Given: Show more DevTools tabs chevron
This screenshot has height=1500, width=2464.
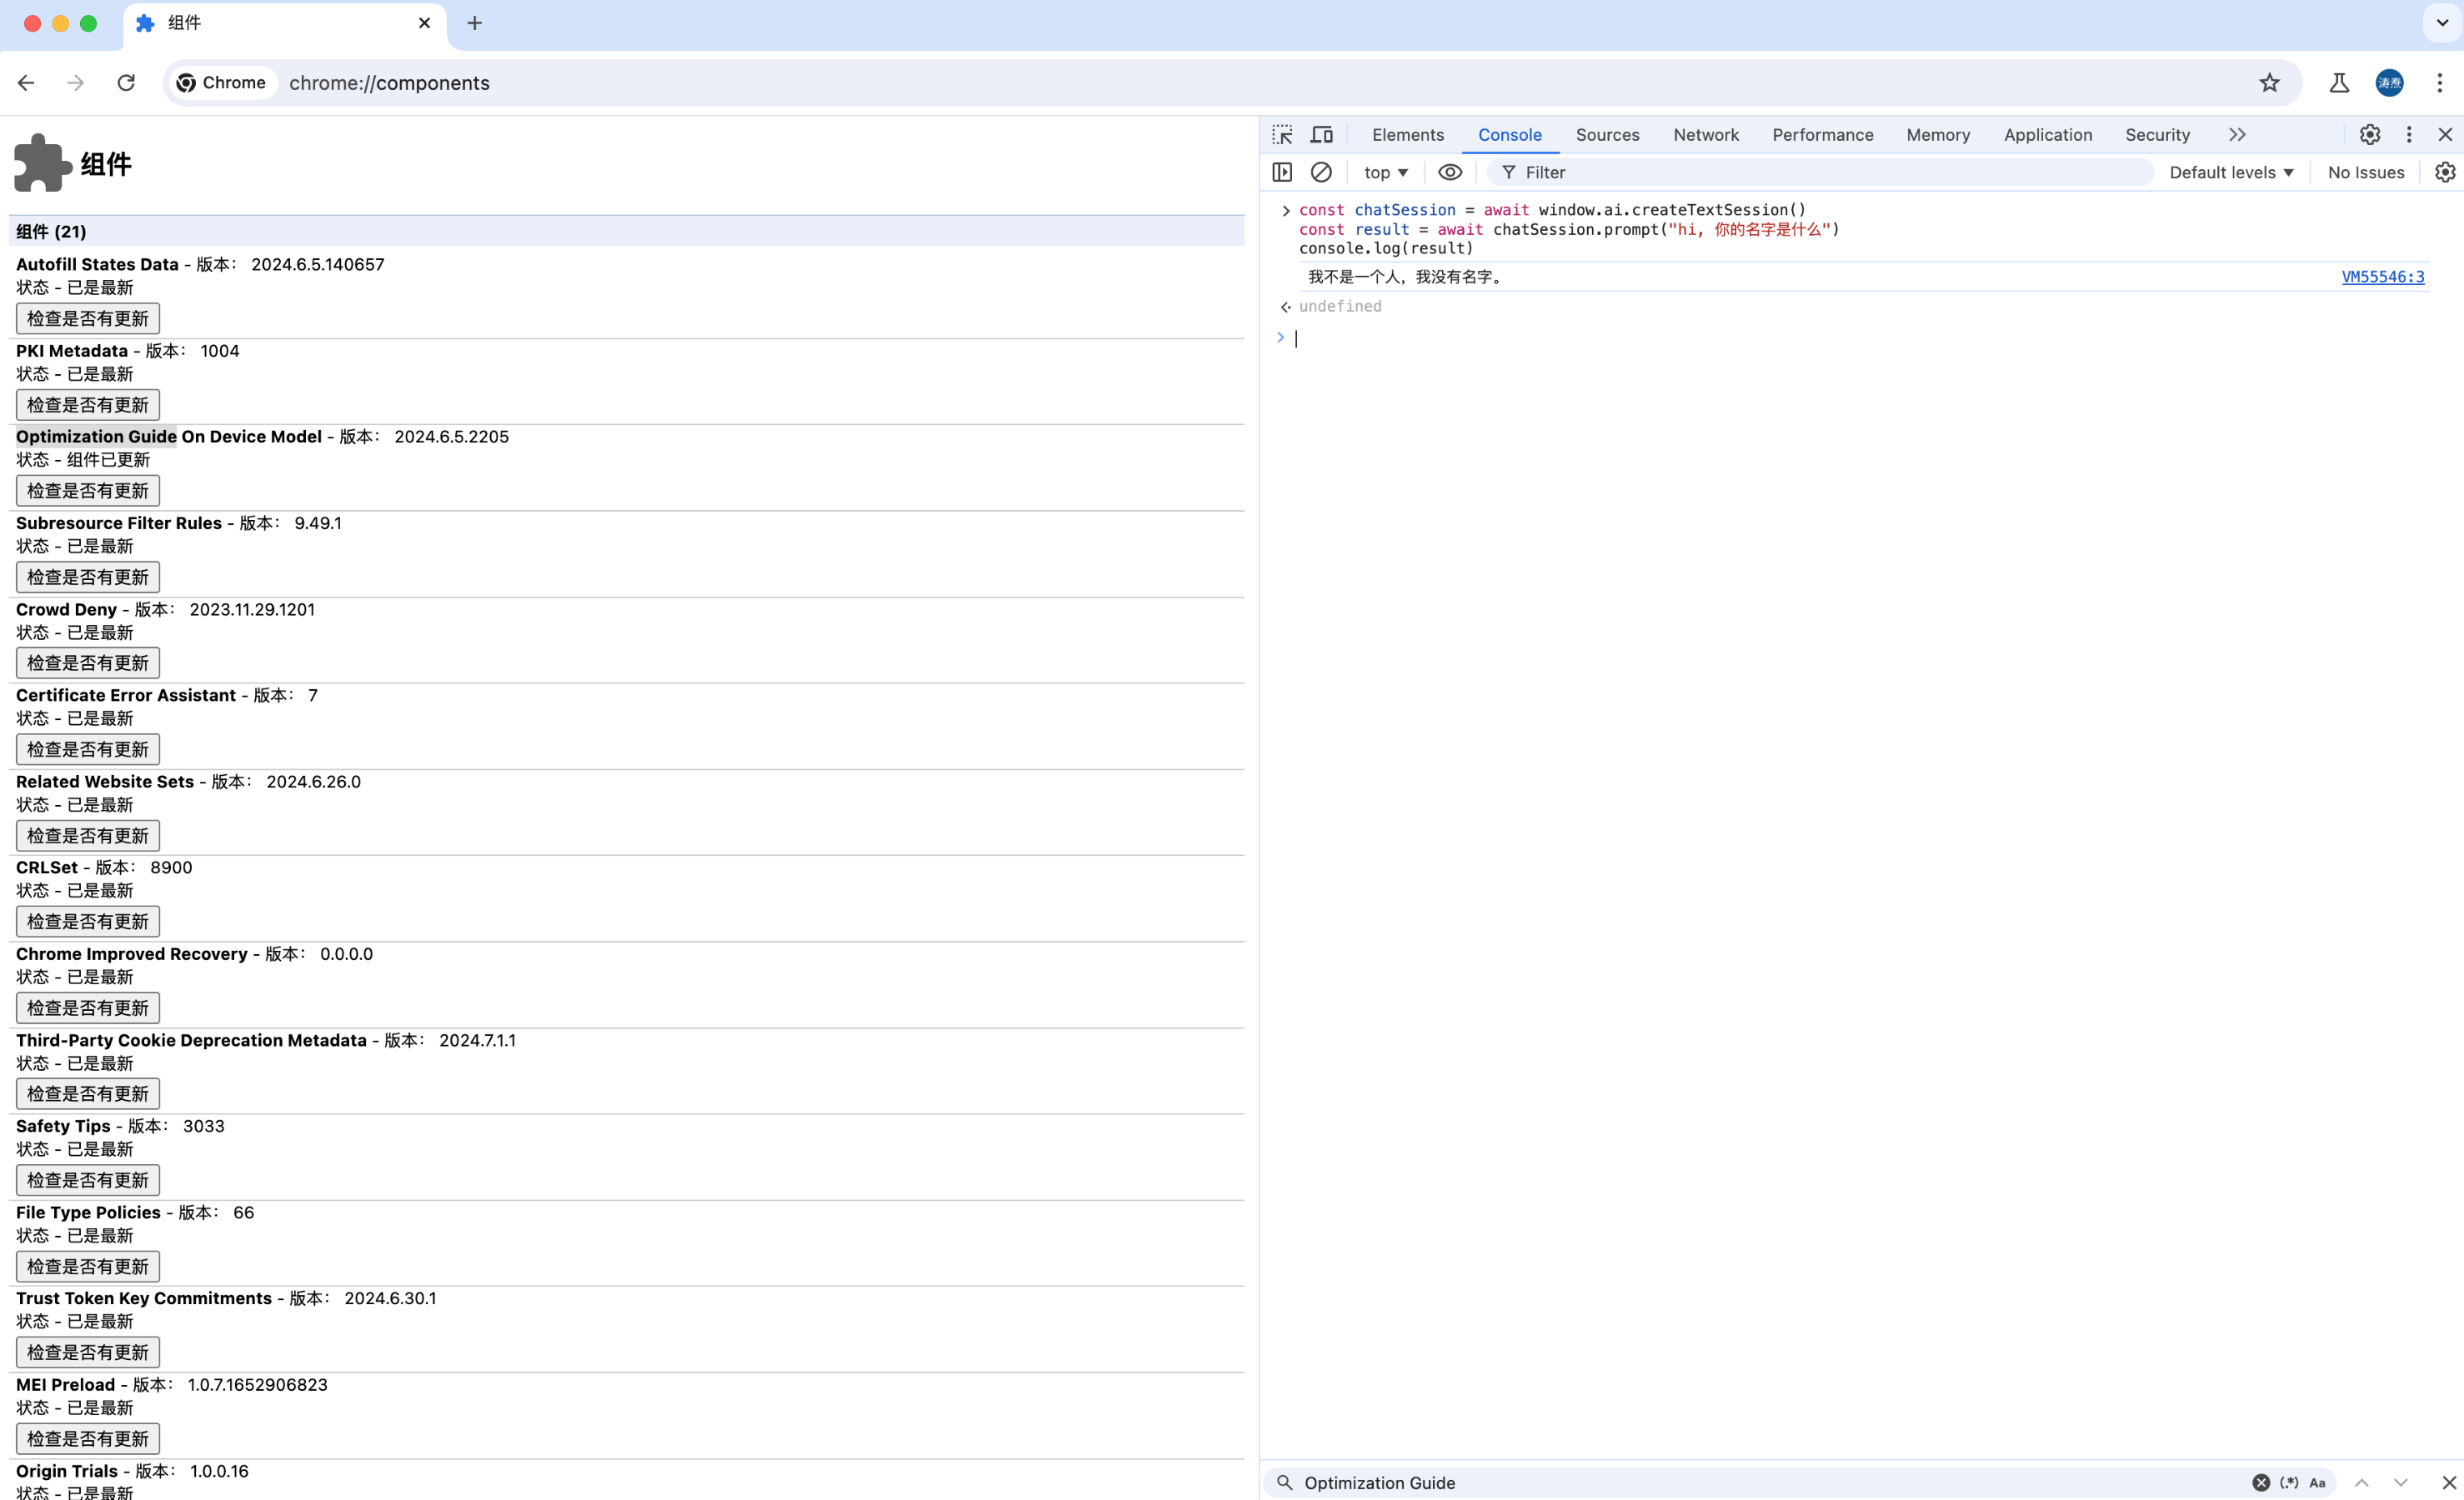Looking at the screenshot, I should click(2237, 135).
